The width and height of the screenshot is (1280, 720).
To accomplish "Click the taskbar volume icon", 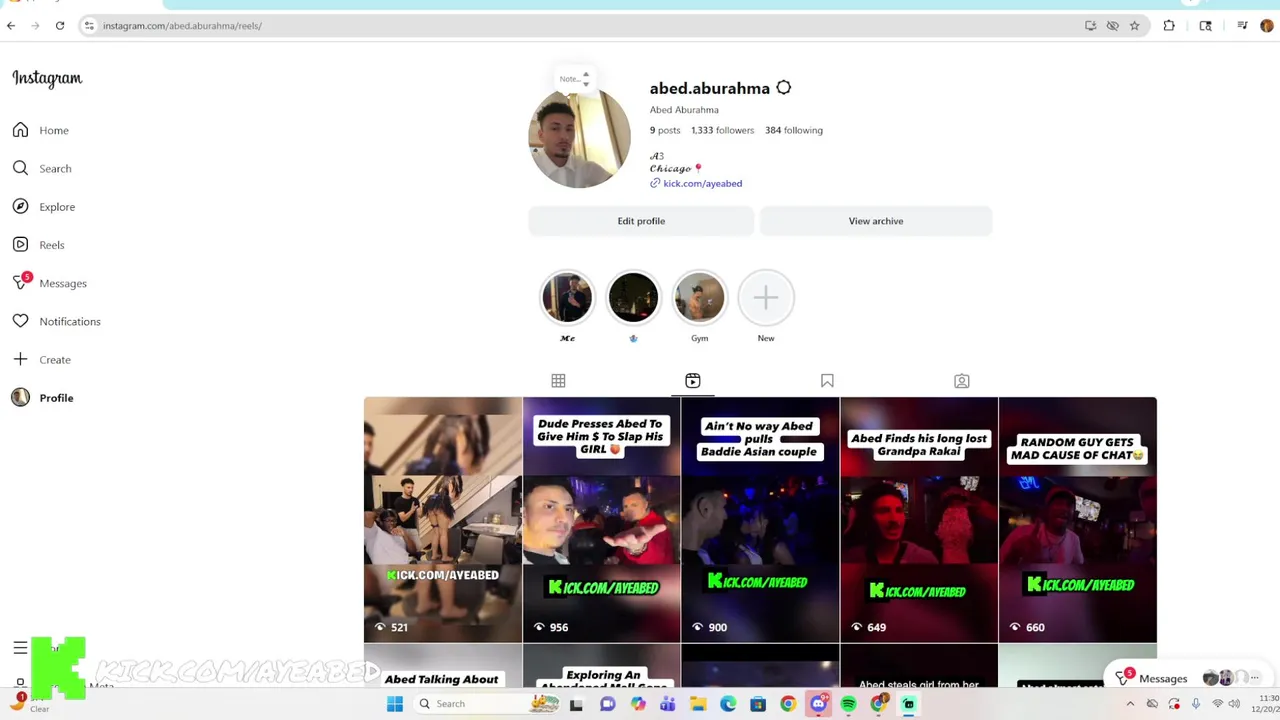I will (x=1234, y=704).
